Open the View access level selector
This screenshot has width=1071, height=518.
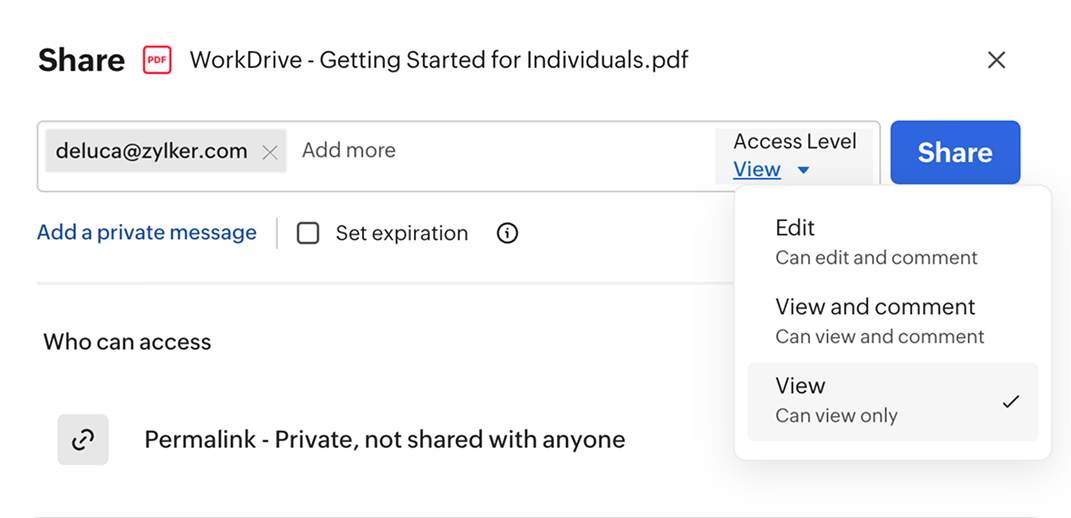(x=757, y=170)
